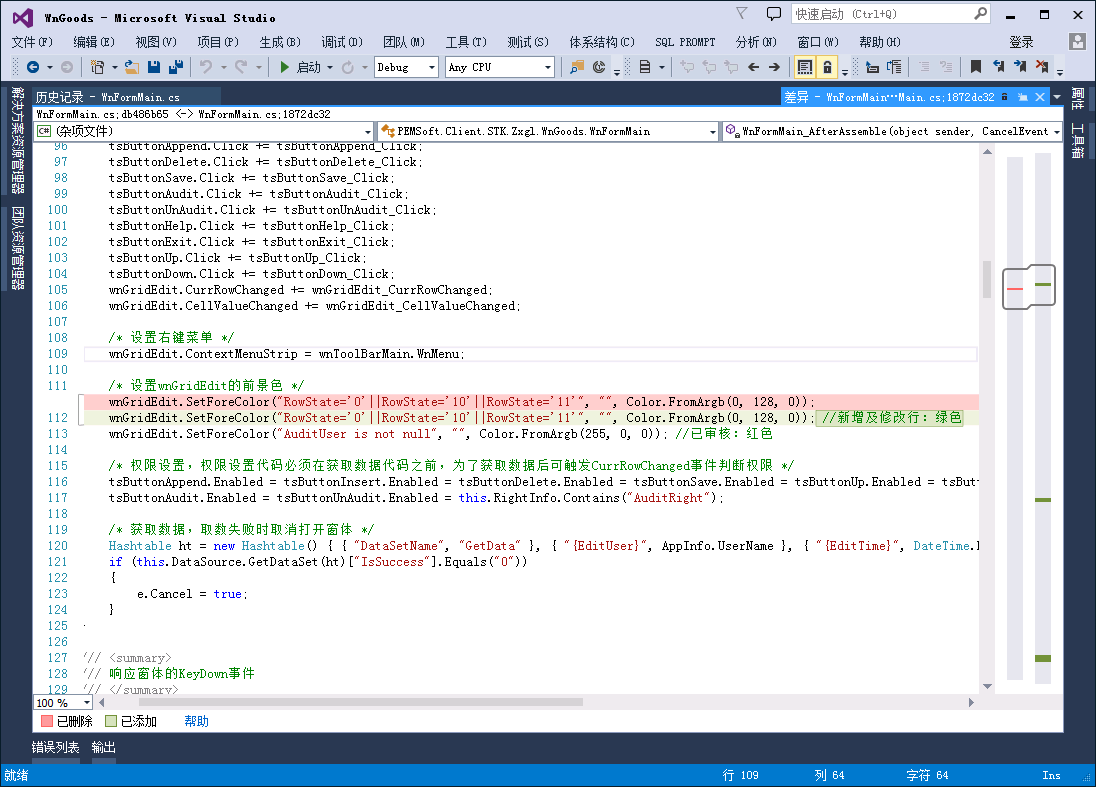Open the 错误列表 panel tab
The image size is (1096, 787).
tap(55, 747)
